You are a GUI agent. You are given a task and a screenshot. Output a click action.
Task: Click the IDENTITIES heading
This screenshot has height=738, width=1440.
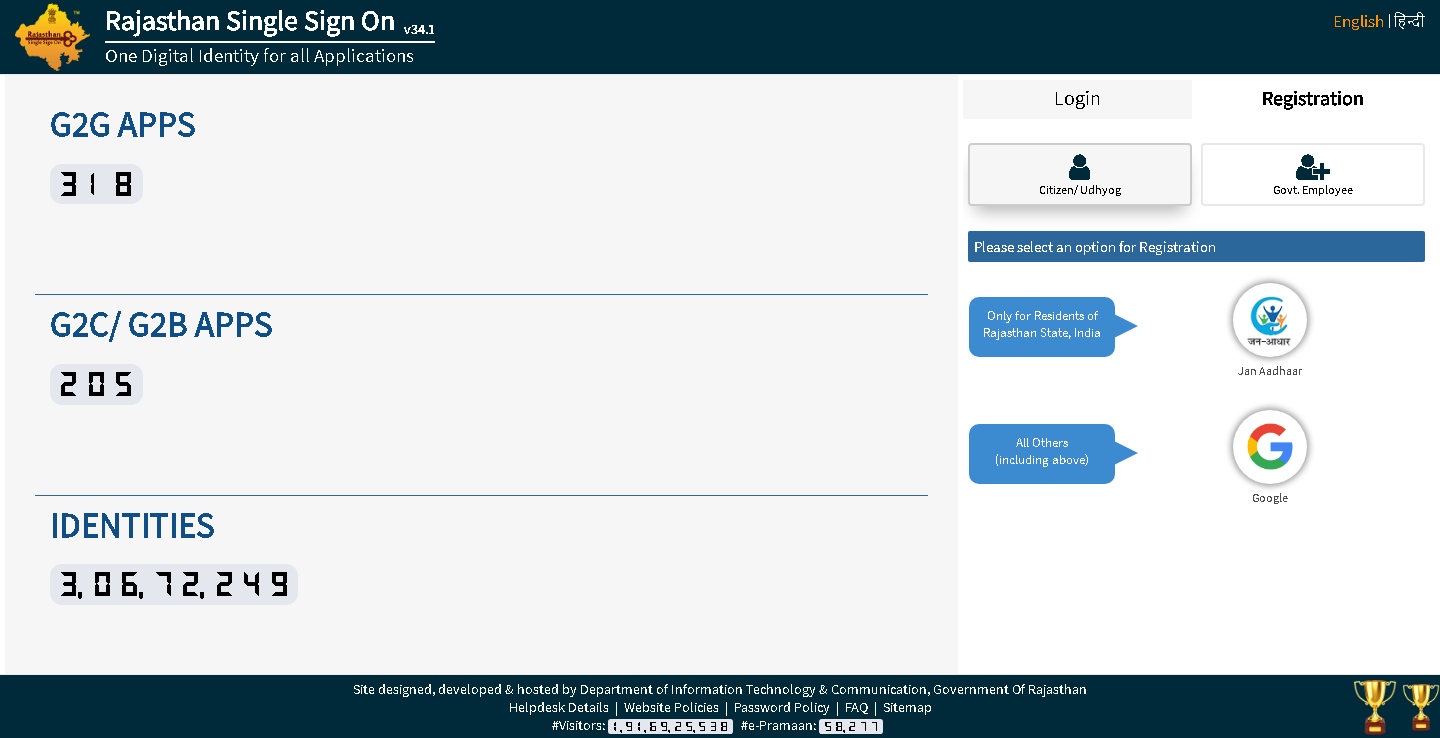(132, 525)
